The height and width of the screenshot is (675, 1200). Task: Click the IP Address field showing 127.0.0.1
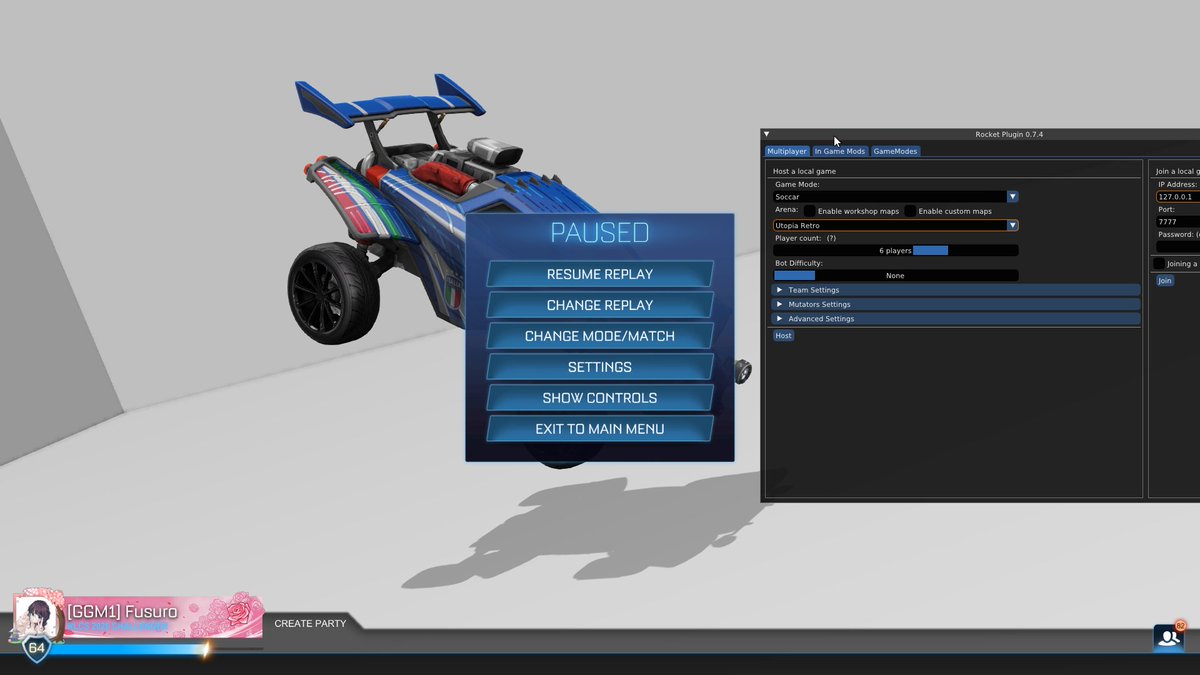pos(1178,197)
